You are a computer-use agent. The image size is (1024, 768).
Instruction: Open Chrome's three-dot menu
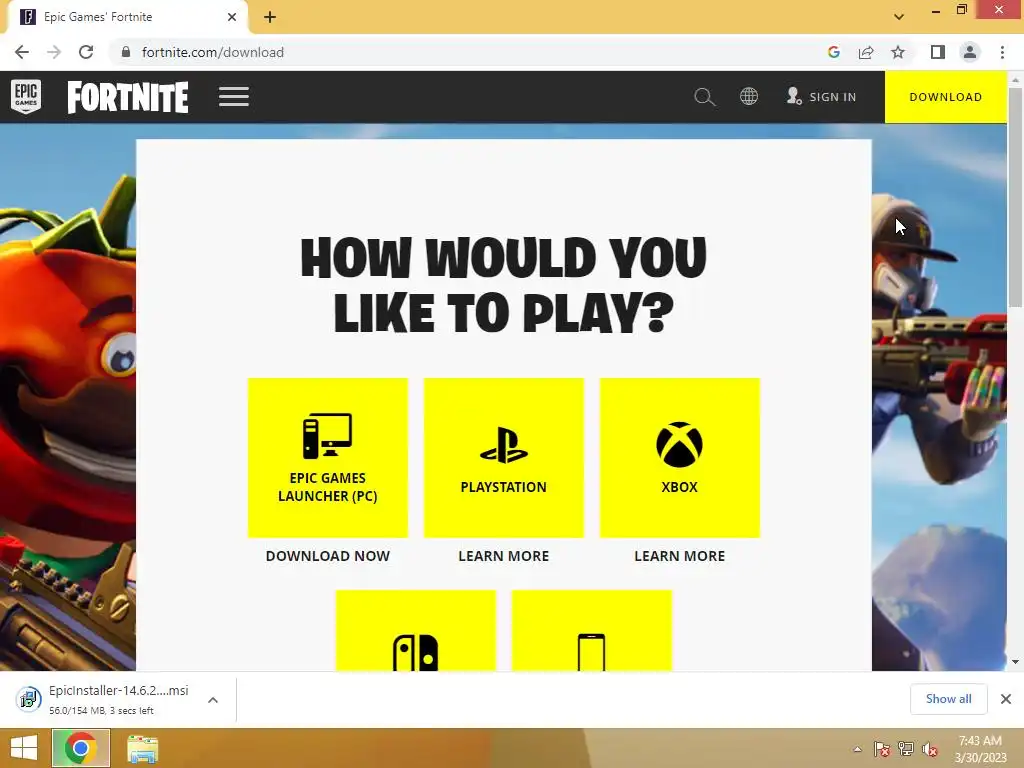(x=1002, y=52)
